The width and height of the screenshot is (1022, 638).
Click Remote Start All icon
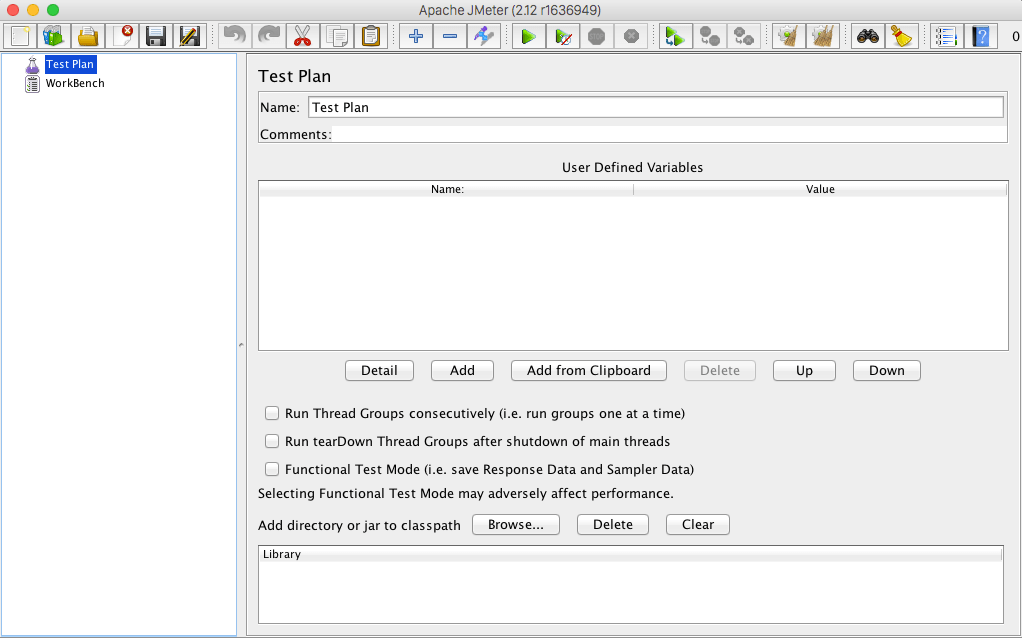(676, 36)
